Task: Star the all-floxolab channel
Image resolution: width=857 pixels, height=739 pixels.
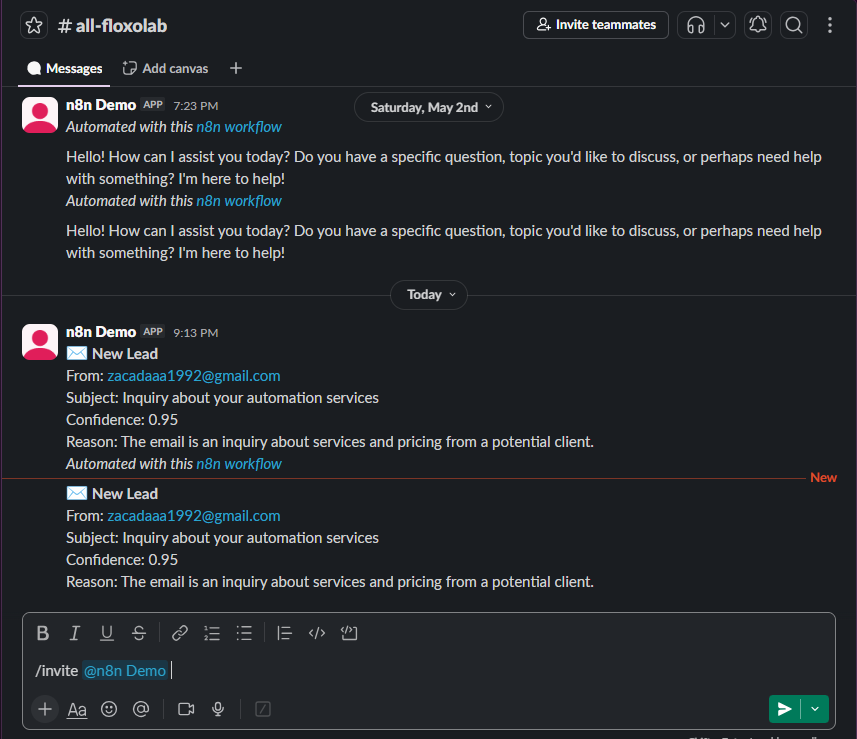Action: (34, 25)
